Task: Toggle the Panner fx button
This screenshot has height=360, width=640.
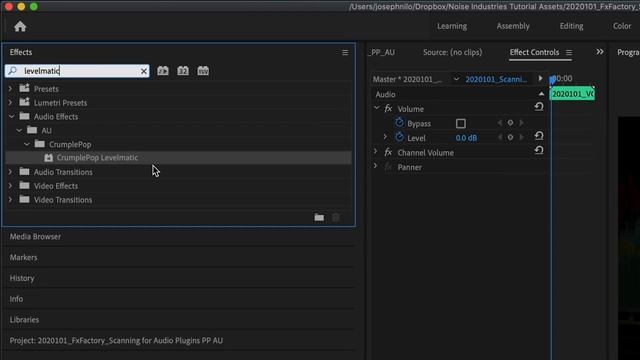Action: [x=388, y=167]
